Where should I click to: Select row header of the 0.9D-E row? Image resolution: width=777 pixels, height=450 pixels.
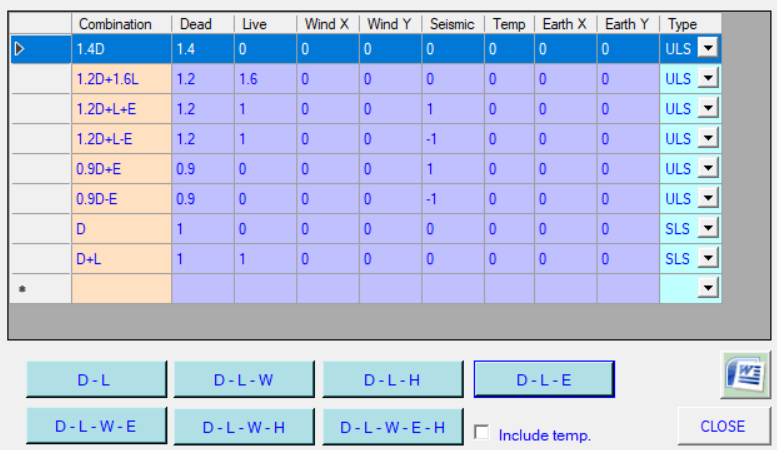pos(41,199)
